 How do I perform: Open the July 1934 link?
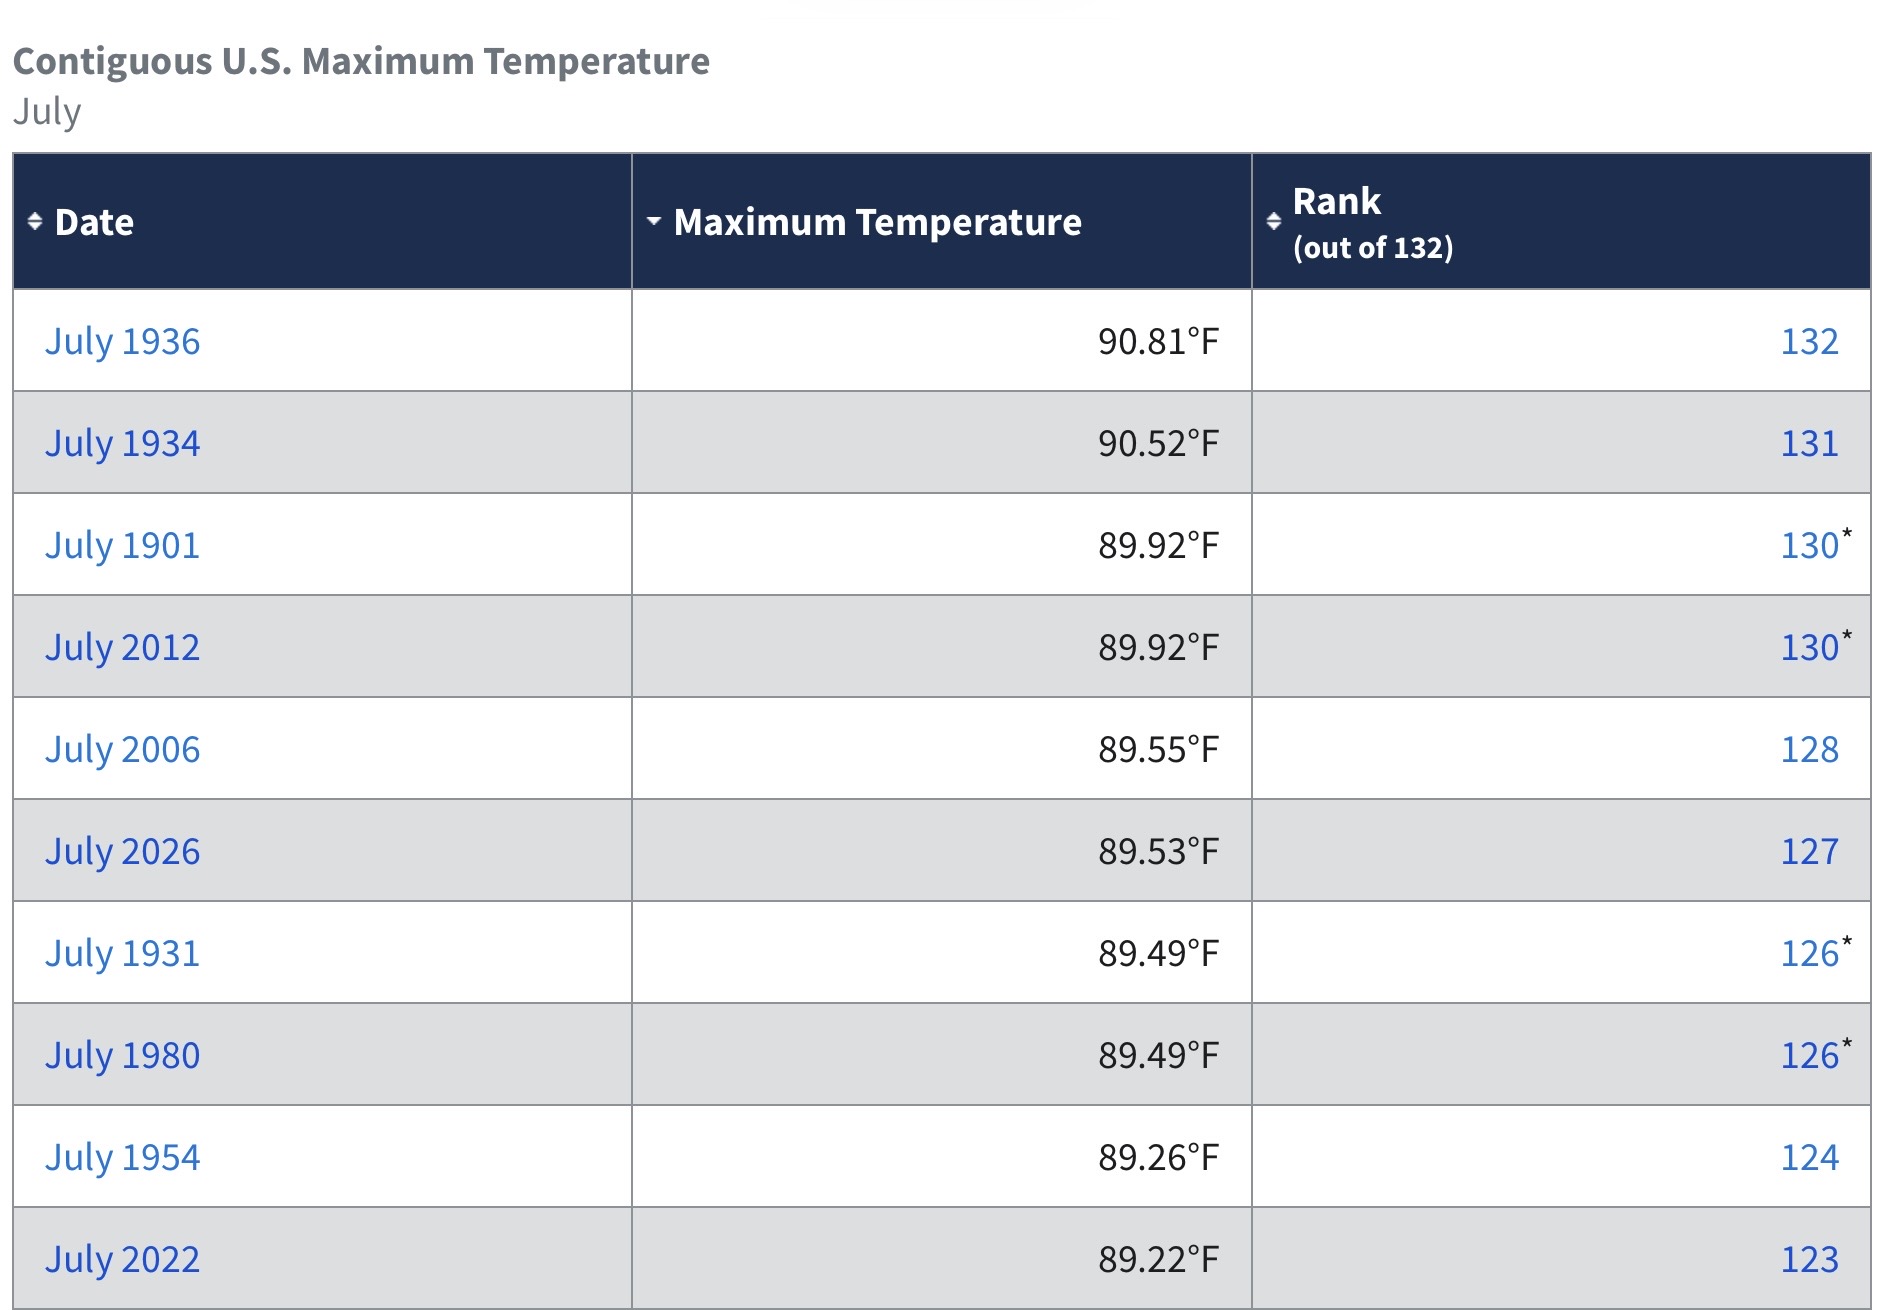(x=122, y=444)
